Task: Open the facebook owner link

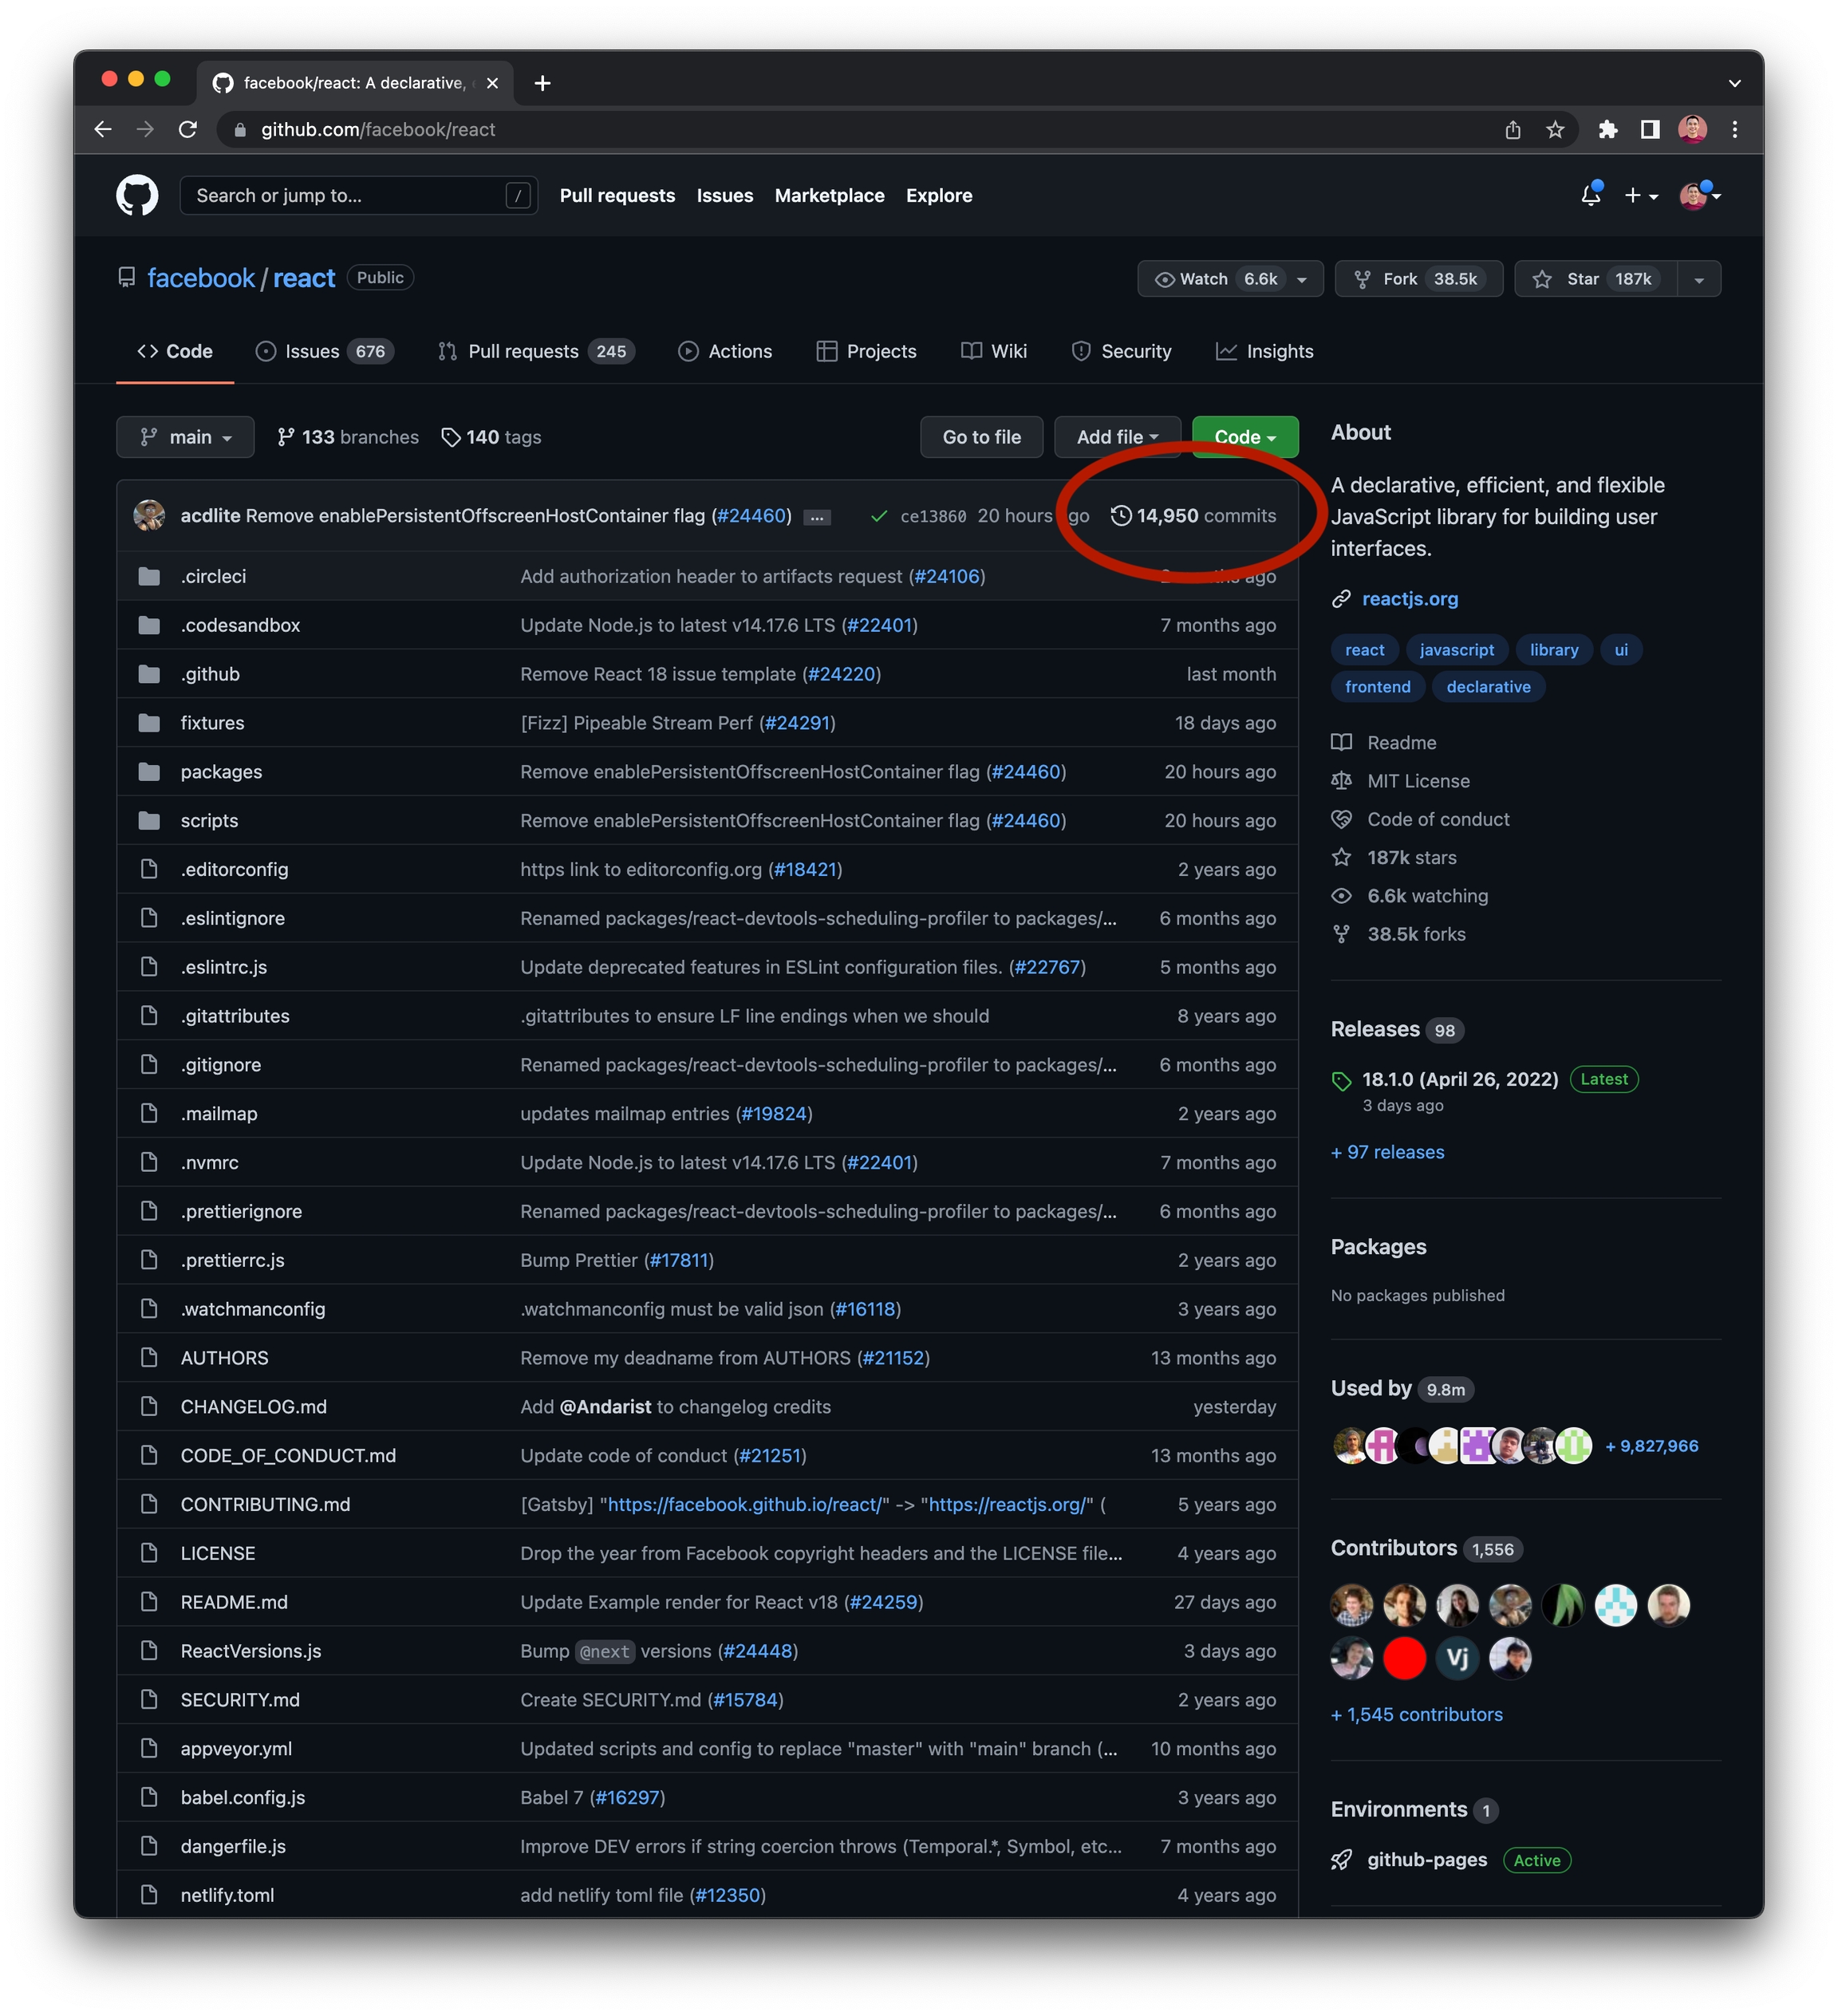Action: [201, 278]
